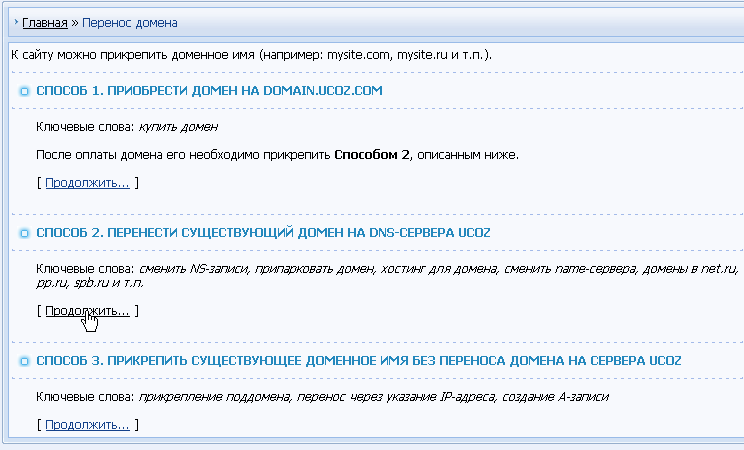This screenshot has height=450, width=744.
Task: Click the bullet icon beside Способ 2 heading
Action: (24, 233)
